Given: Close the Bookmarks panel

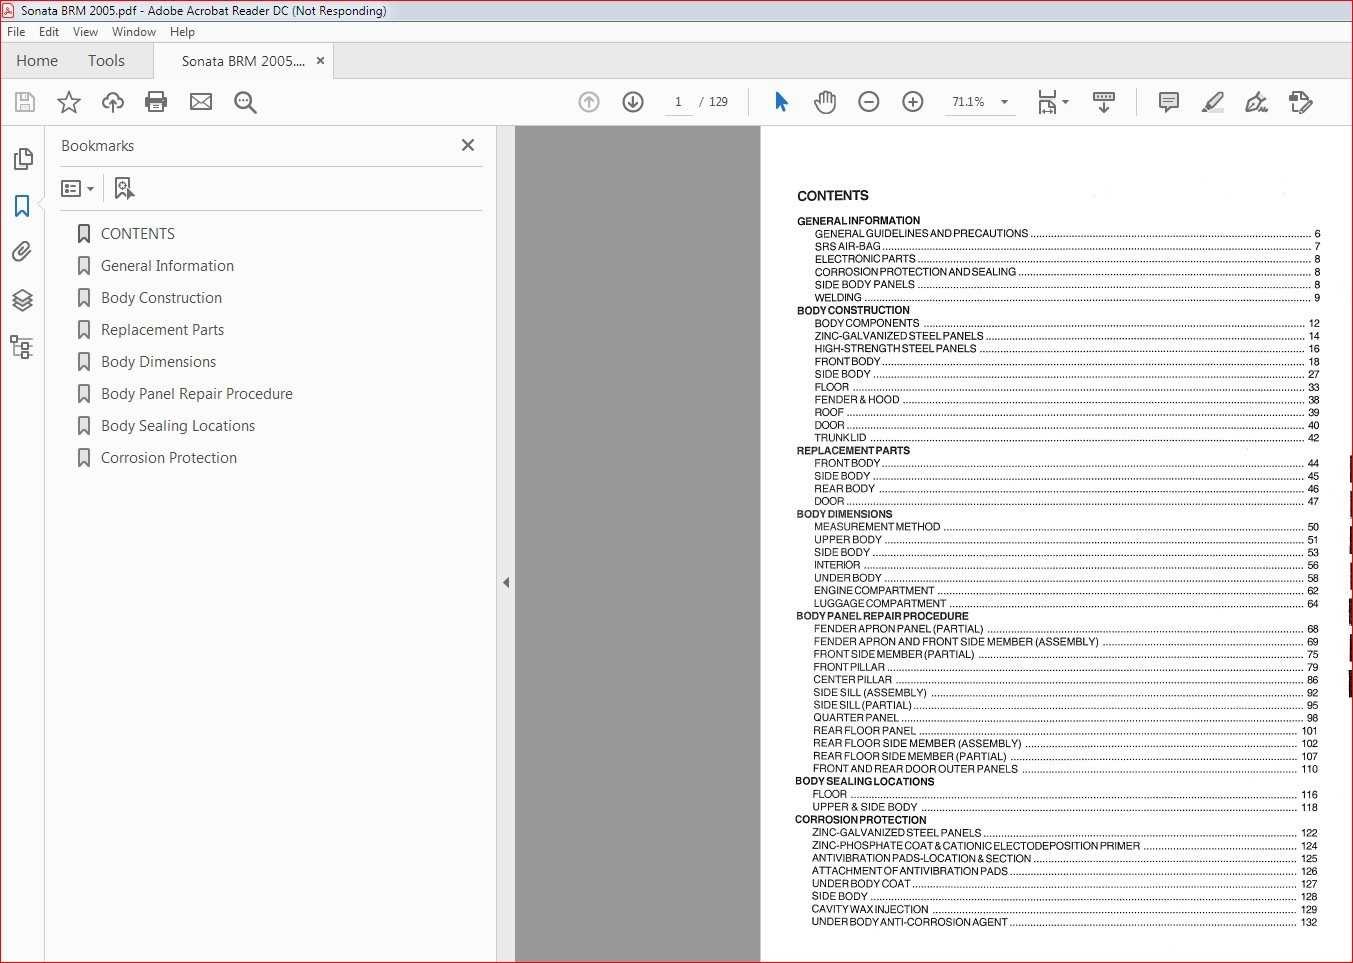Looking at the screenshot, I should (x=468, y=145).
